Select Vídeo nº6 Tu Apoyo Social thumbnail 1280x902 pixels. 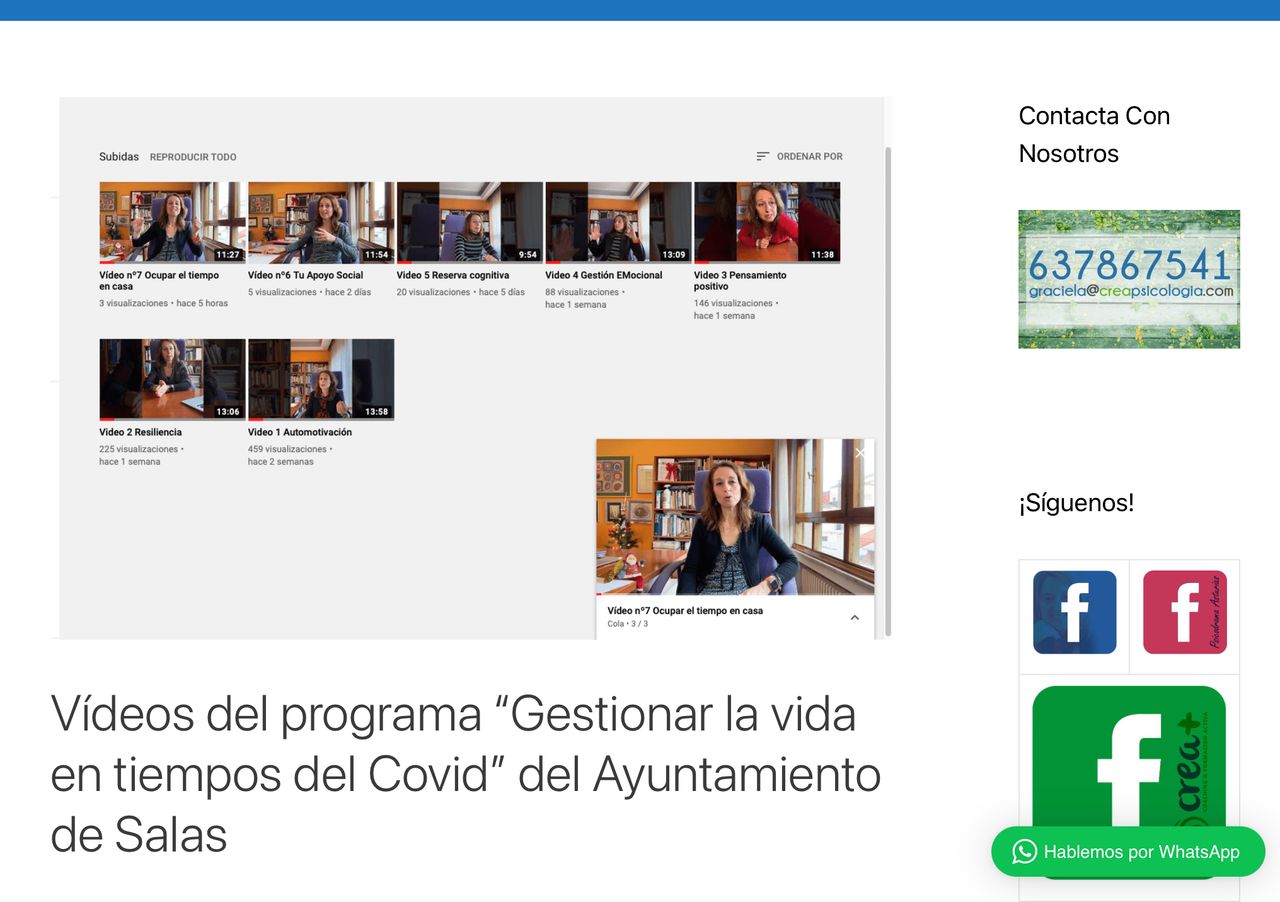(x=321, y=222)
